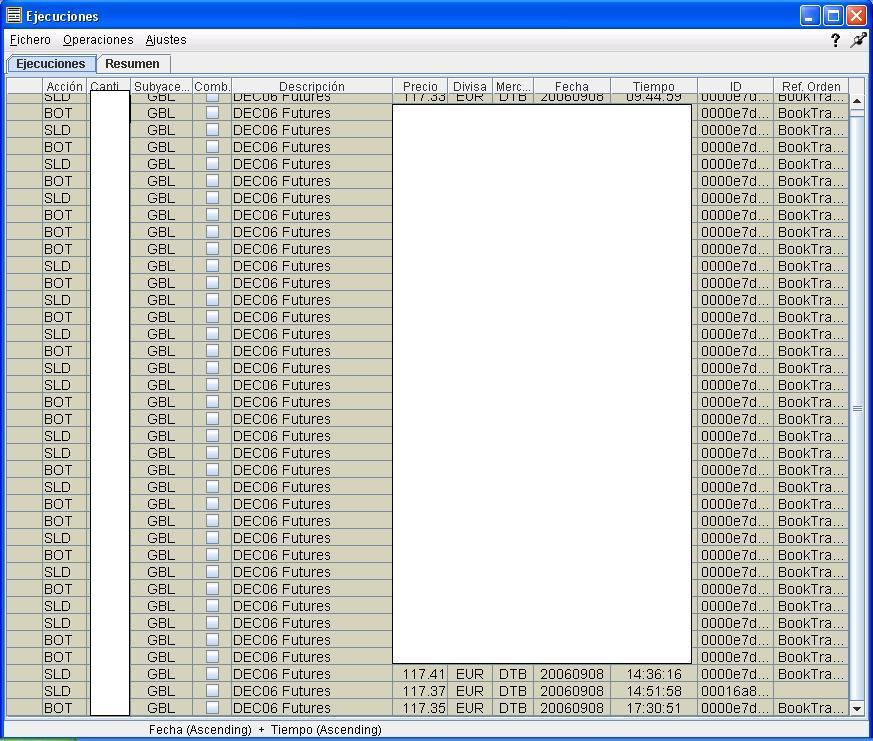The height and width of the screenshot is (741, 873).
Task: Sort by the Tiempo column header
Action: pyautogui.click(x=654, y=86)
